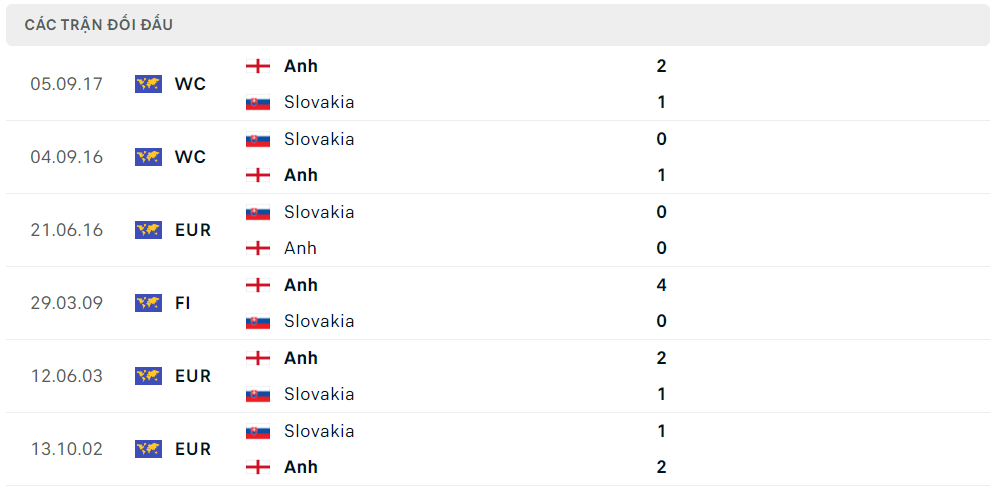
Task: Click the competition icon for the 21.06.16 match
Action: 148,230
